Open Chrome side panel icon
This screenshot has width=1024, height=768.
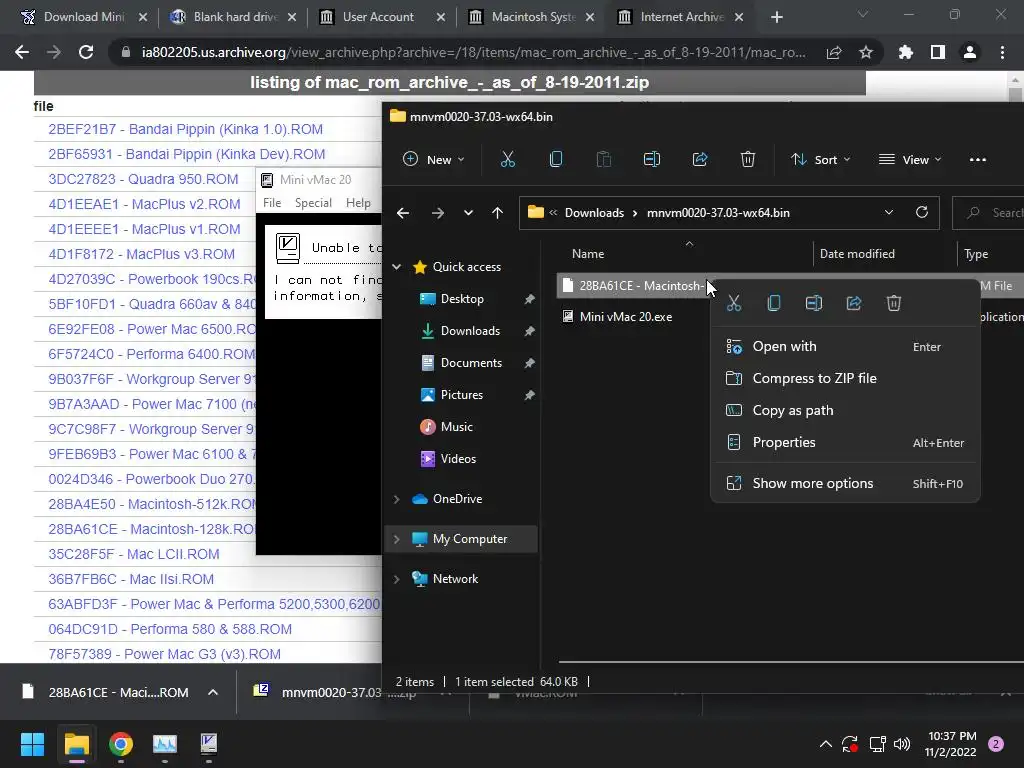[938, 52]
